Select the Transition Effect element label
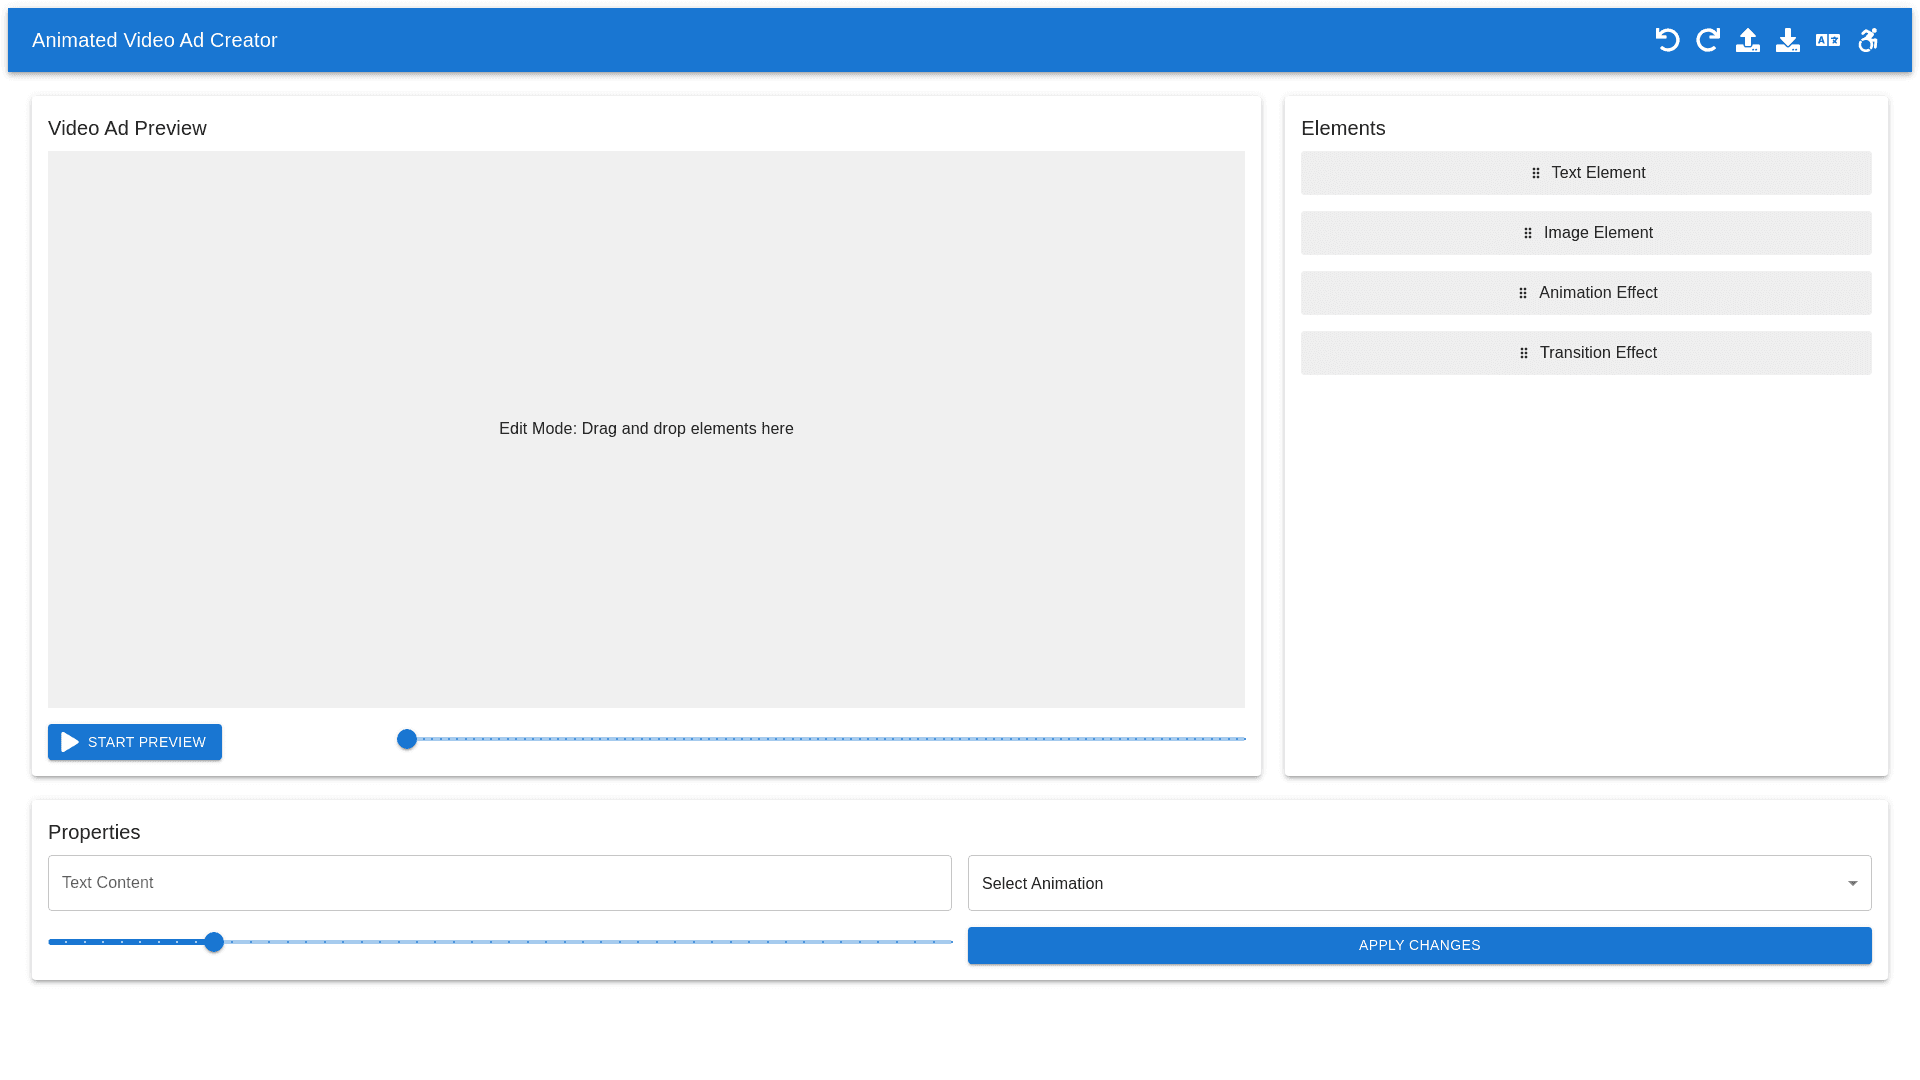Screen dimensions: 1920x1080 click(x=1598, y=353)
